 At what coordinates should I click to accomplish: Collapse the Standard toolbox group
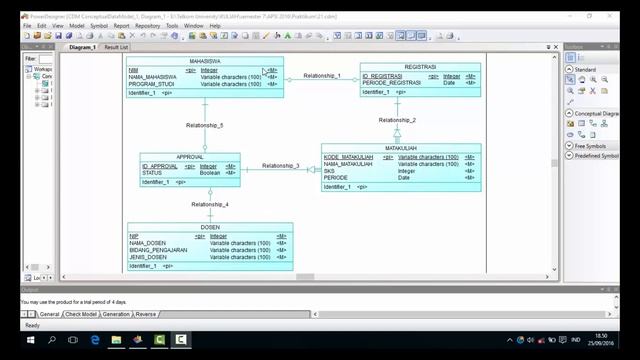tap(569, 69)
